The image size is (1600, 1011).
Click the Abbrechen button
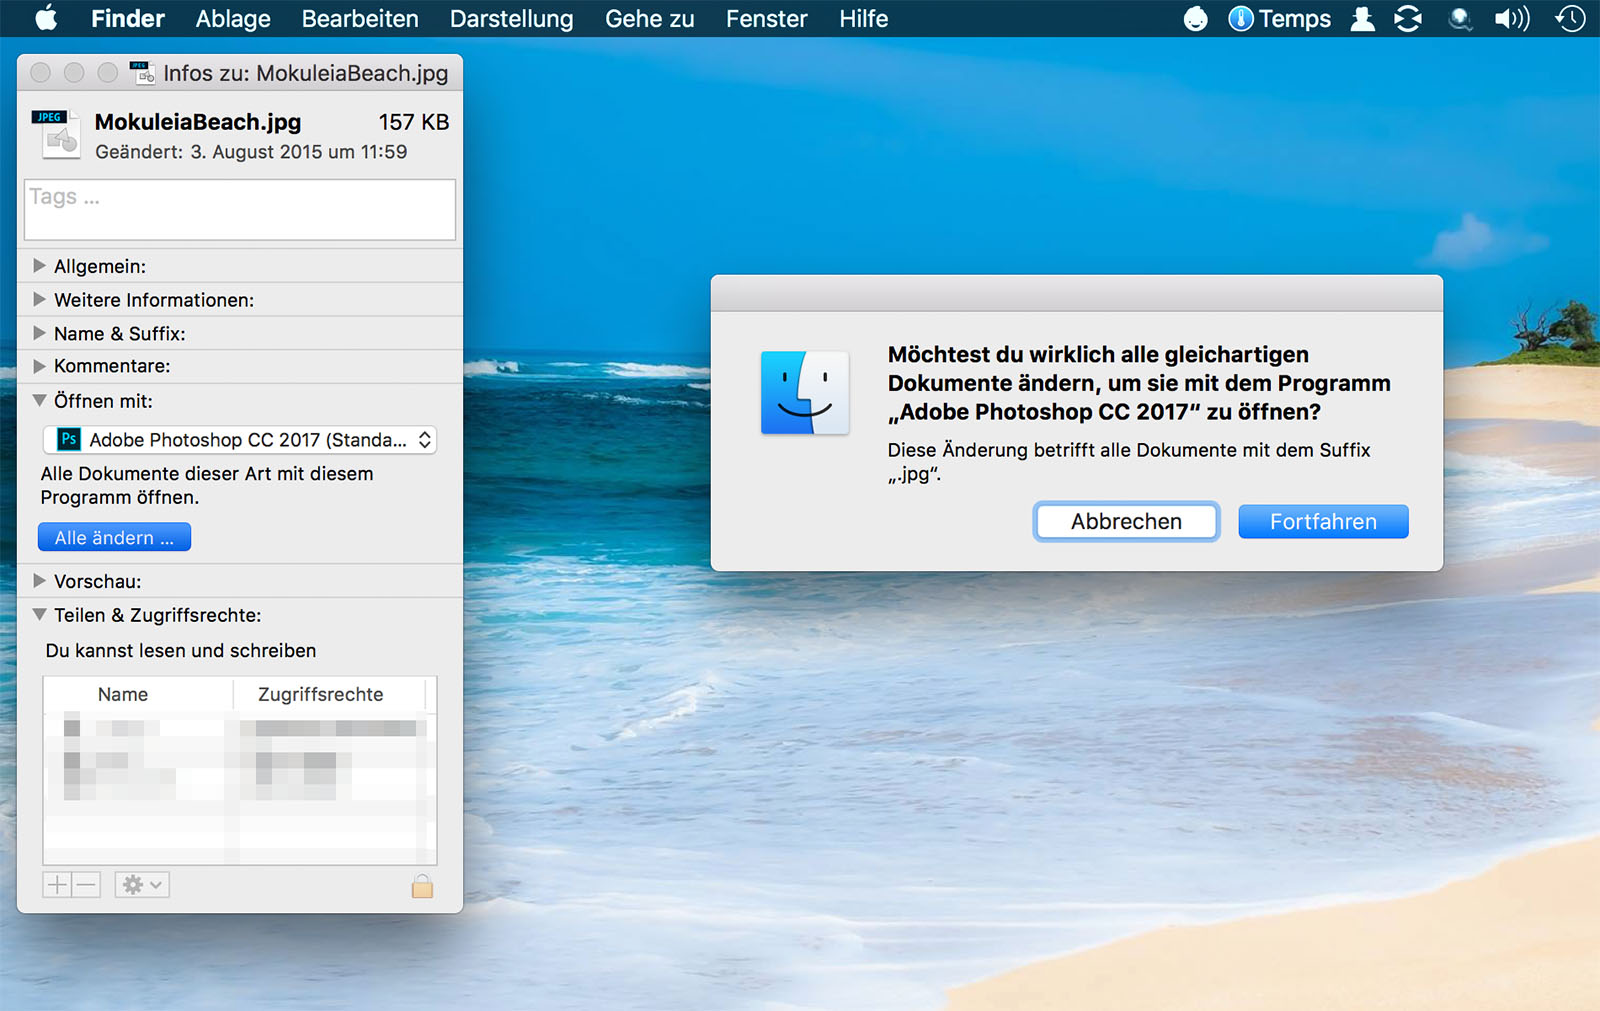coord(1126,522)
